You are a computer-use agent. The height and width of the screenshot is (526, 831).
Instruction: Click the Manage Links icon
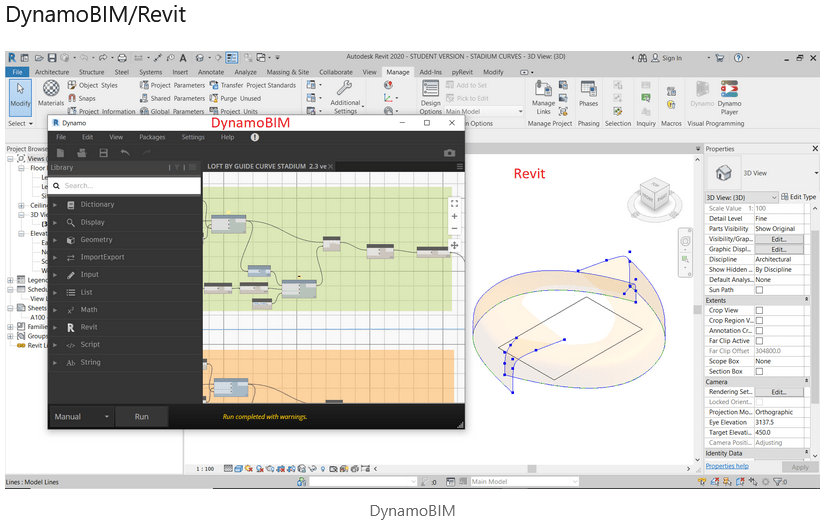tap(543, 93)
